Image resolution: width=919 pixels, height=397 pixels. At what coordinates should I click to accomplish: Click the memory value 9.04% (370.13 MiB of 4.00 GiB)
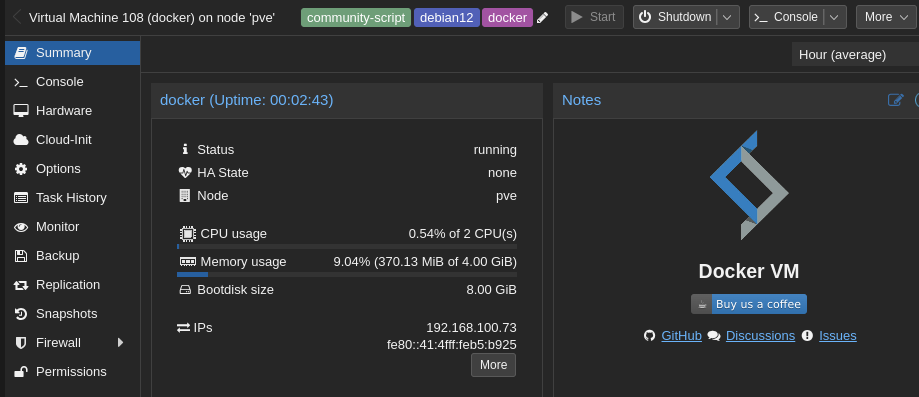tap(425, 262)
